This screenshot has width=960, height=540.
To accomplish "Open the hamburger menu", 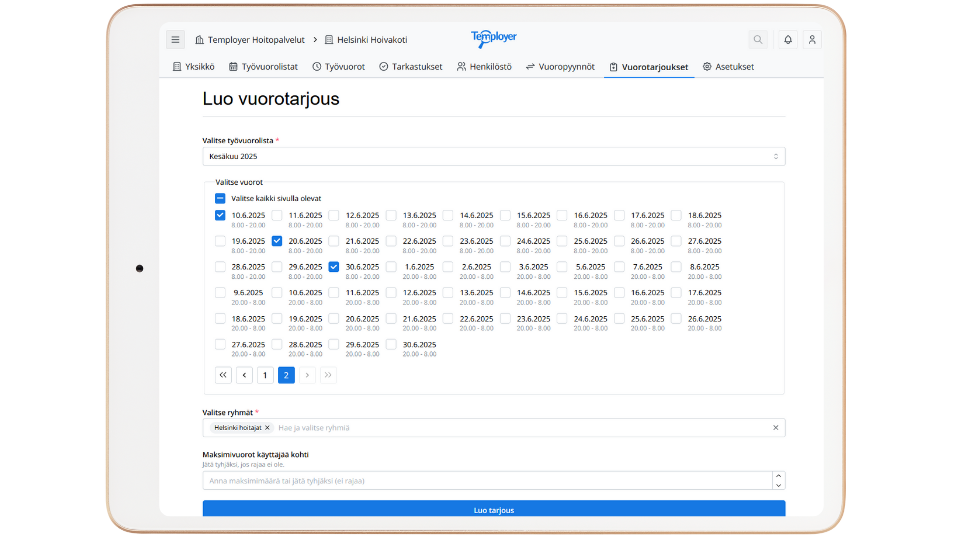I will [x=175, y=40].
